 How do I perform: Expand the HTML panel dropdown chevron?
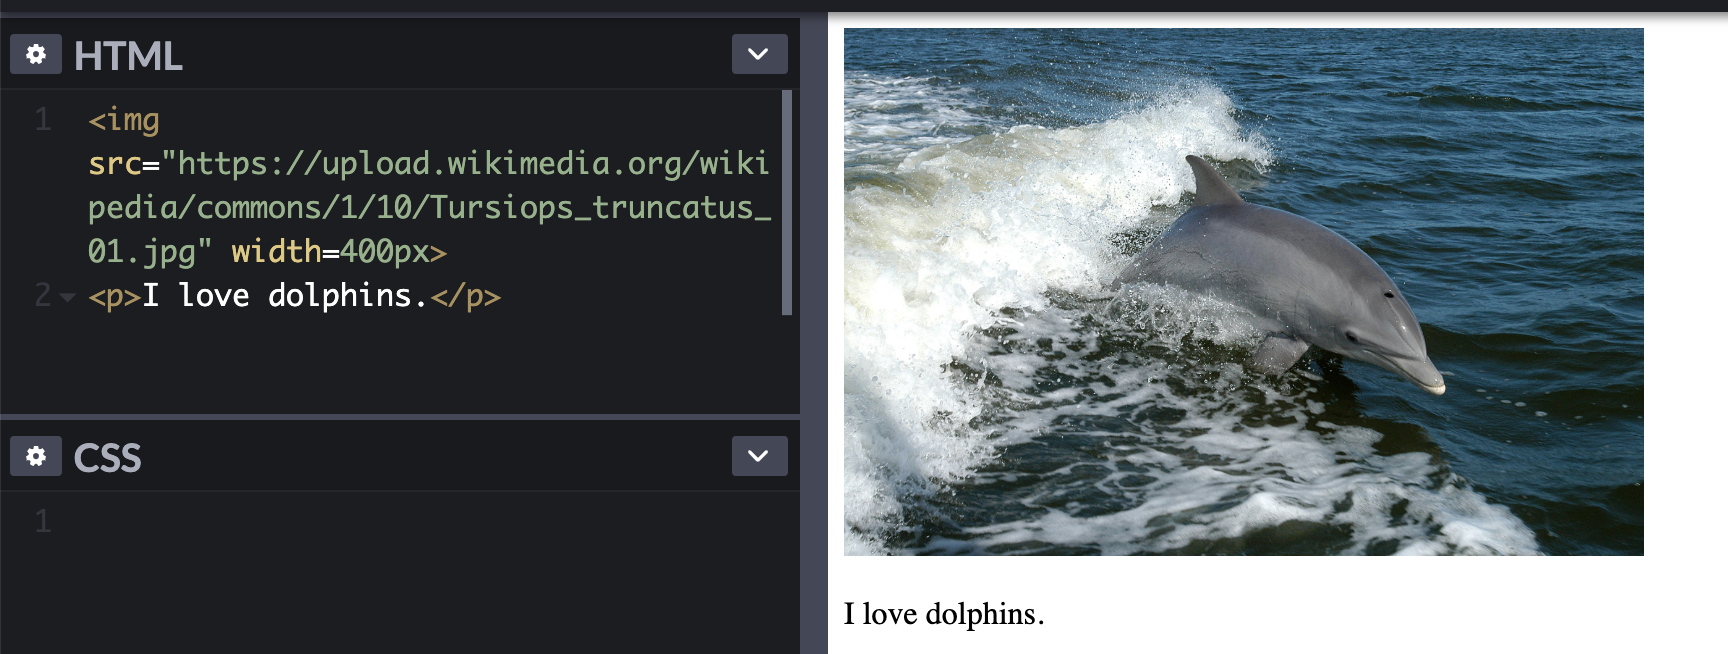759,54
